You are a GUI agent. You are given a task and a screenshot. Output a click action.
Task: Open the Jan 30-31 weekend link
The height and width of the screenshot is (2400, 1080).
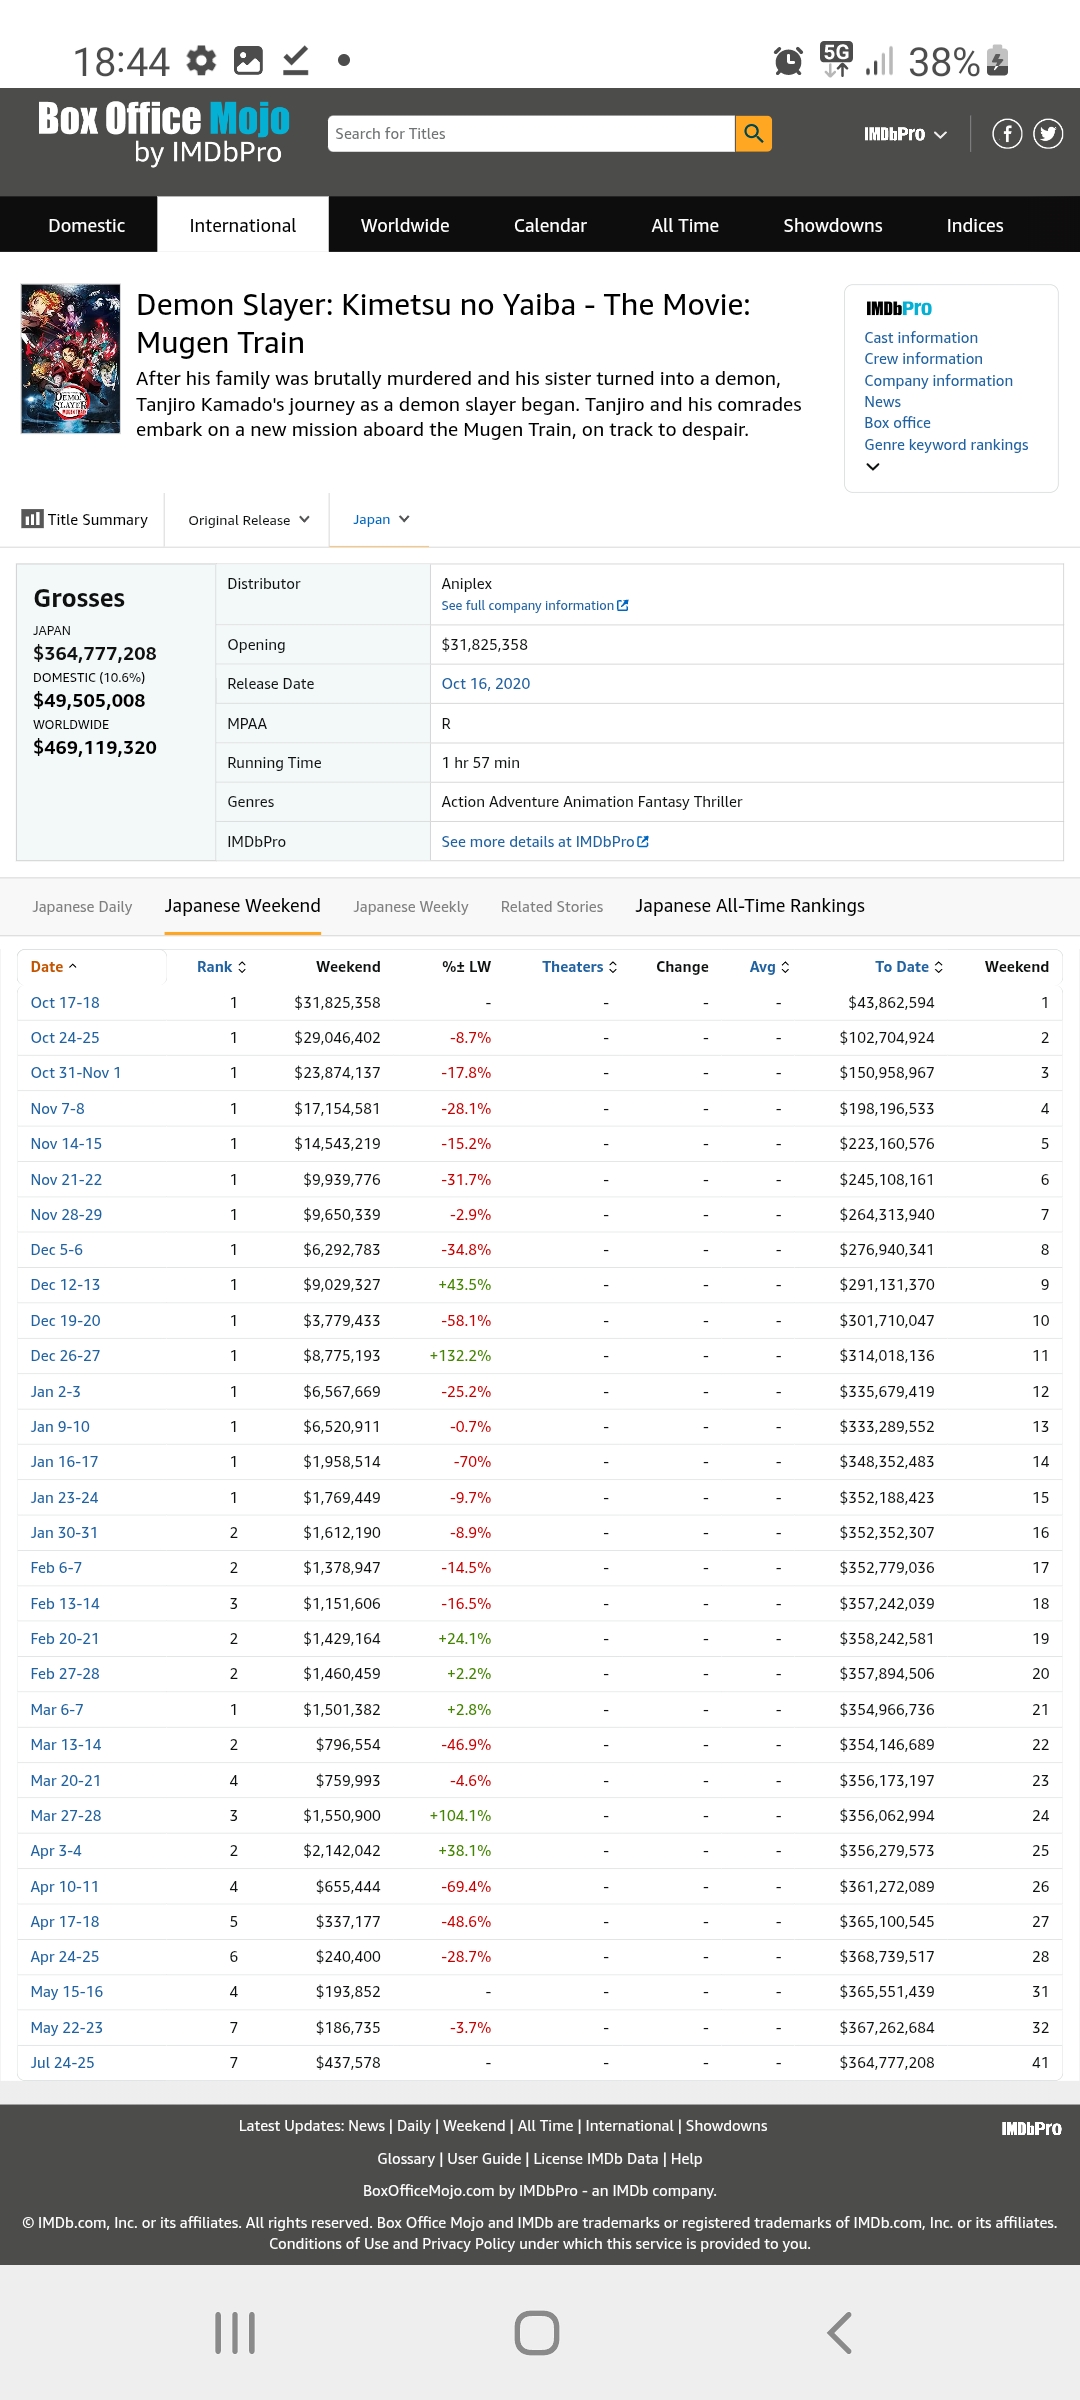(x=64, y=1533)
